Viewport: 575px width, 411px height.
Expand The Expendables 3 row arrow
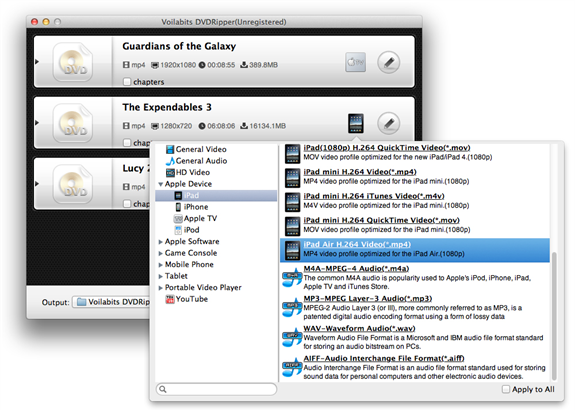[x=37, y=122]
